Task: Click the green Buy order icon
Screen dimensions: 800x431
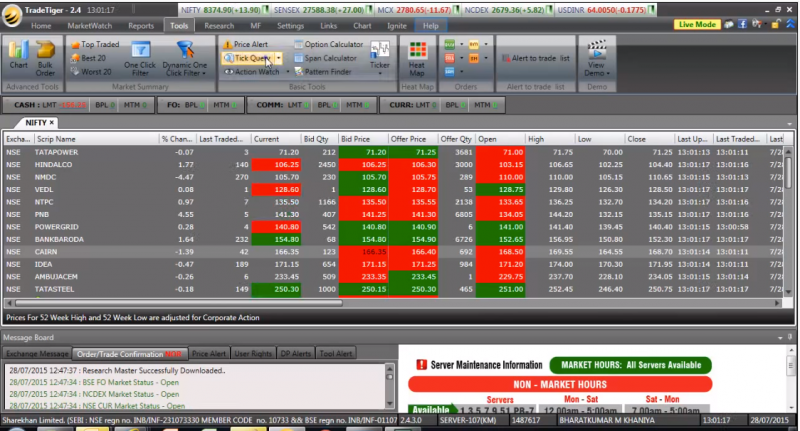Action: point(449,44)
